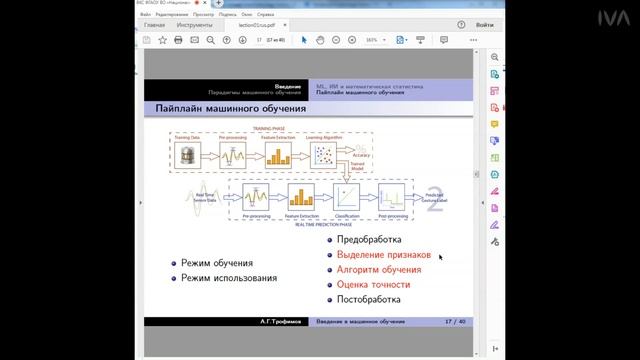Click the red text Выделение признаков
The height and width of the screenshot is (360, 640).
[x=384, y=255]
